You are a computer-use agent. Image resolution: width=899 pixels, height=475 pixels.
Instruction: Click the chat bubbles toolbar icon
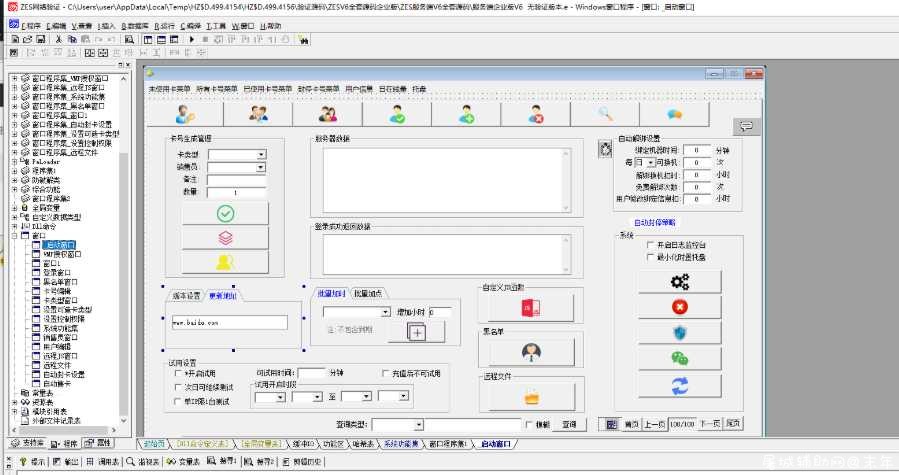[x=674, y=114]
